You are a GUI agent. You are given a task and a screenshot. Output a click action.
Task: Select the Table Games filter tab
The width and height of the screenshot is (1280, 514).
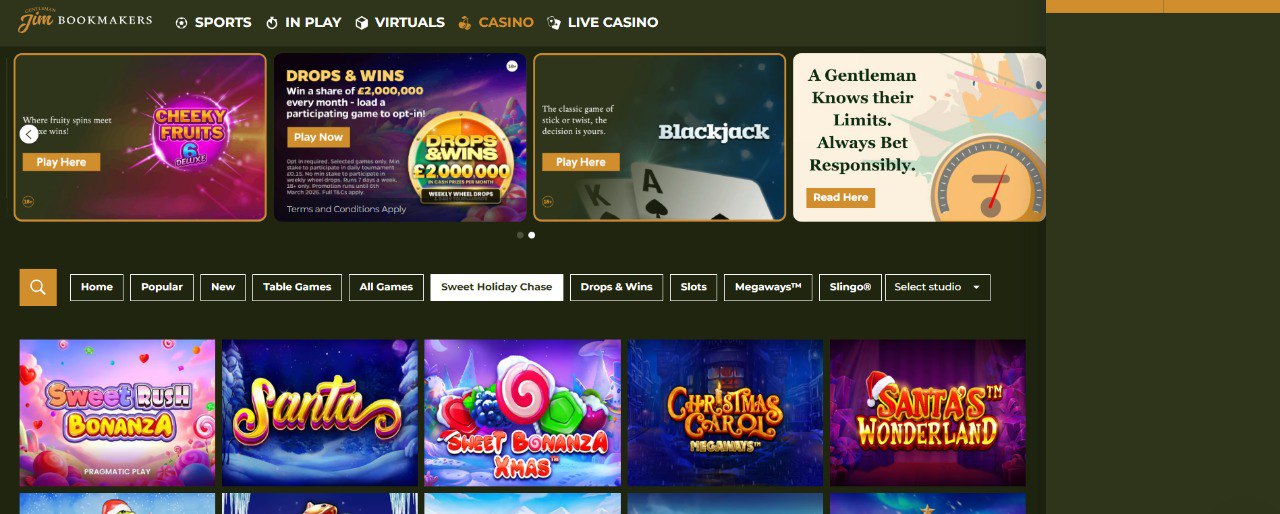click(x=297, y=287)
